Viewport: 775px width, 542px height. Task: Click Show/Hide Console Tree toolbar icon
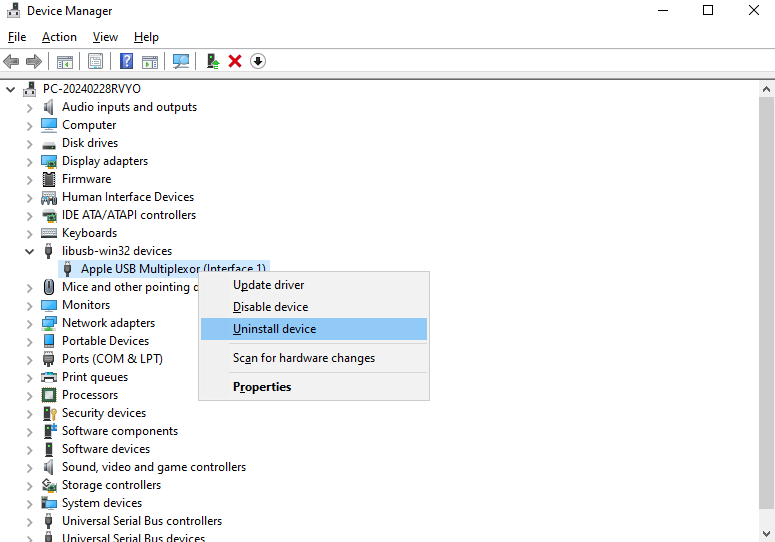pyautogui.click(x=65, y=61)
